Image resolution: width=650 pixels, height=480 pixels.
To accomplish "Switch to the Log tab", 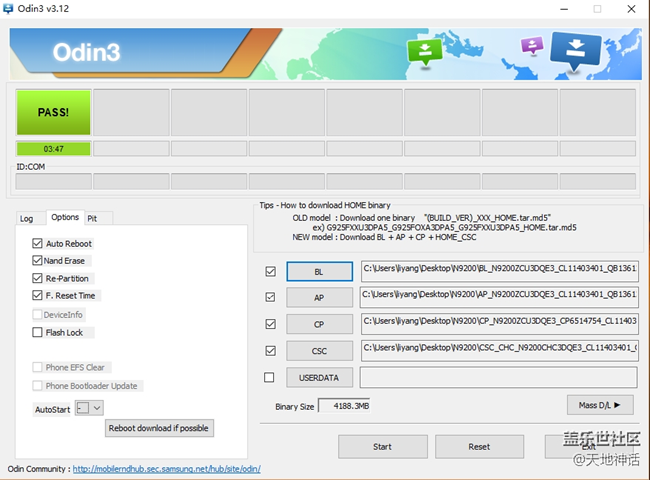I will pos(27,218).
